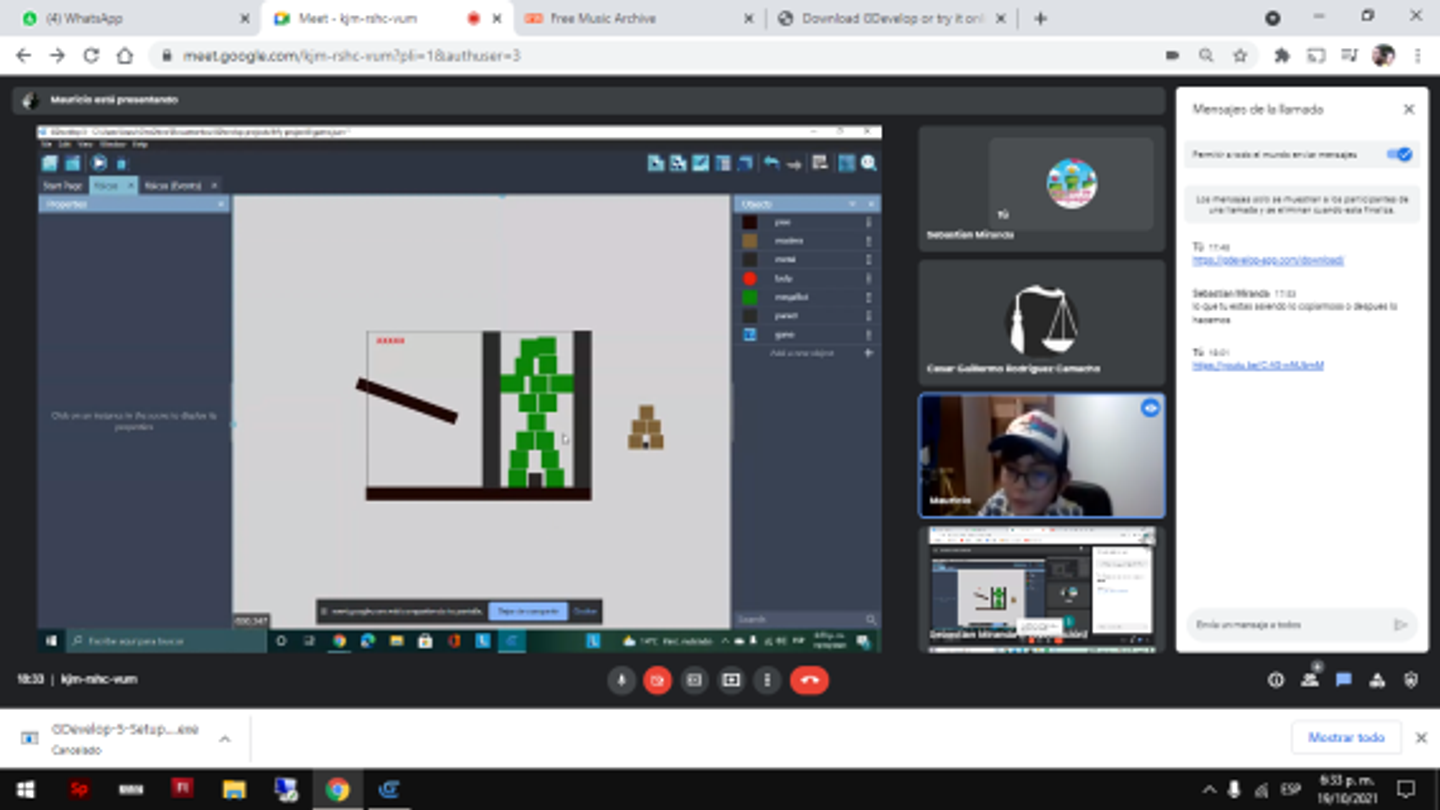The image size is (1440, 810).
Task: Click 'Mostrar todo' downloads button
Action: (x=1346, y=737)
